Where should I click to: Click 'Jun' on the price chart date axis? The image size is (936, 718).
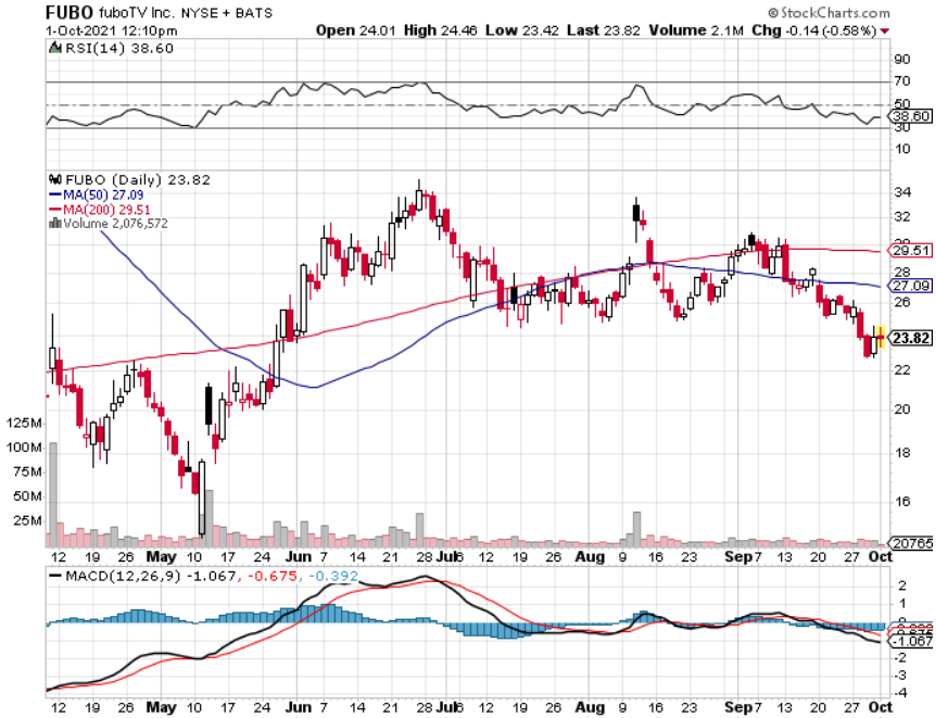pyautogui.click(x=298, y=557)
